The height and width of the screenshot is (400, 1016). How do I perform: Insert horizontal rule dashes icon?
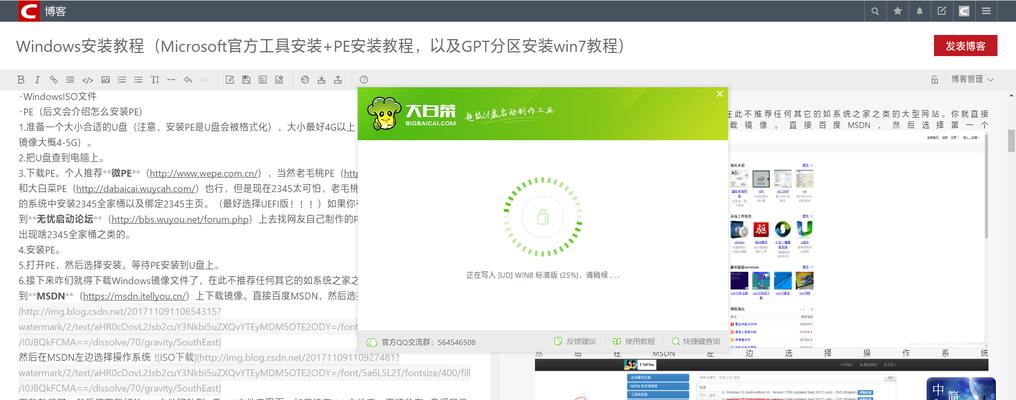click(x=171, y=80)
